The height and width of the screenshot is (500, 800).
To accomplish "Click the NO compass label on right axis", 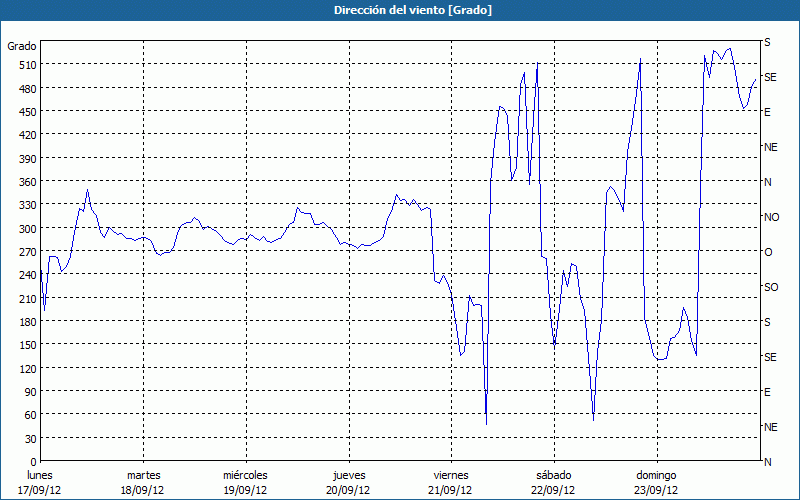I will pos(771,217).
